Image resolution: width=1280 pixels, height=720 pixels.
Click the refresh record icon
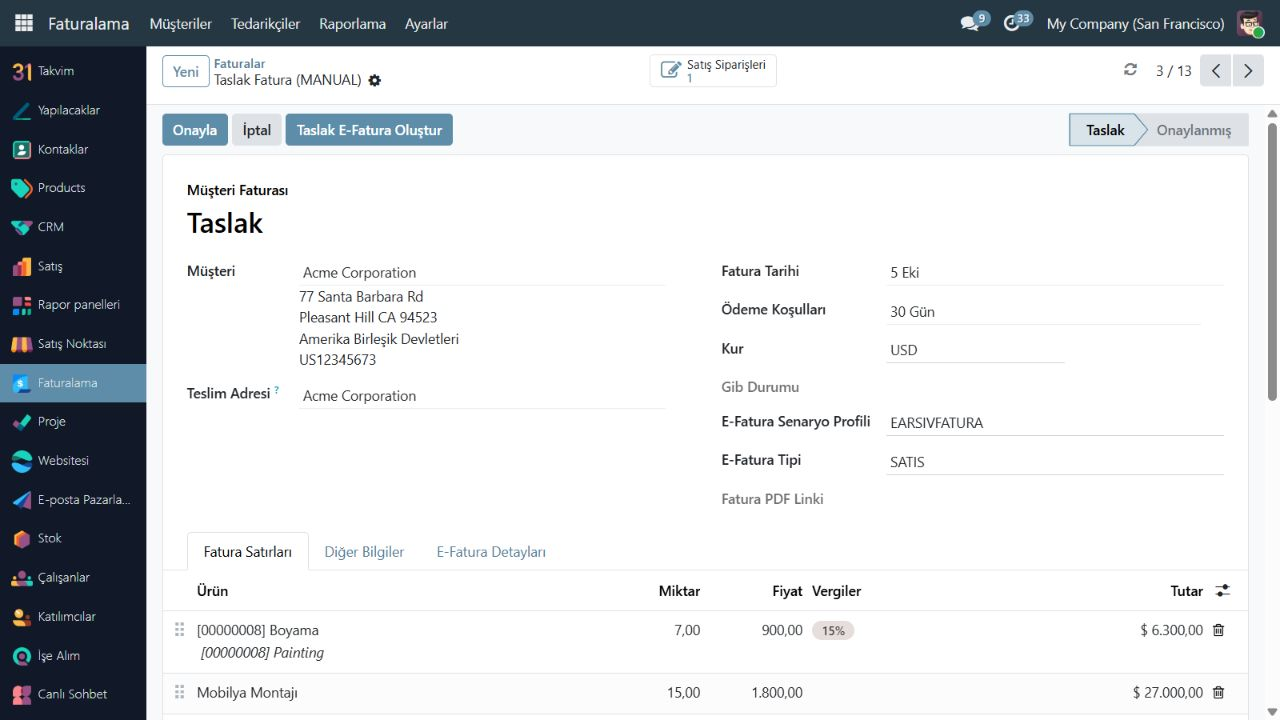(x=1131, y=70)
